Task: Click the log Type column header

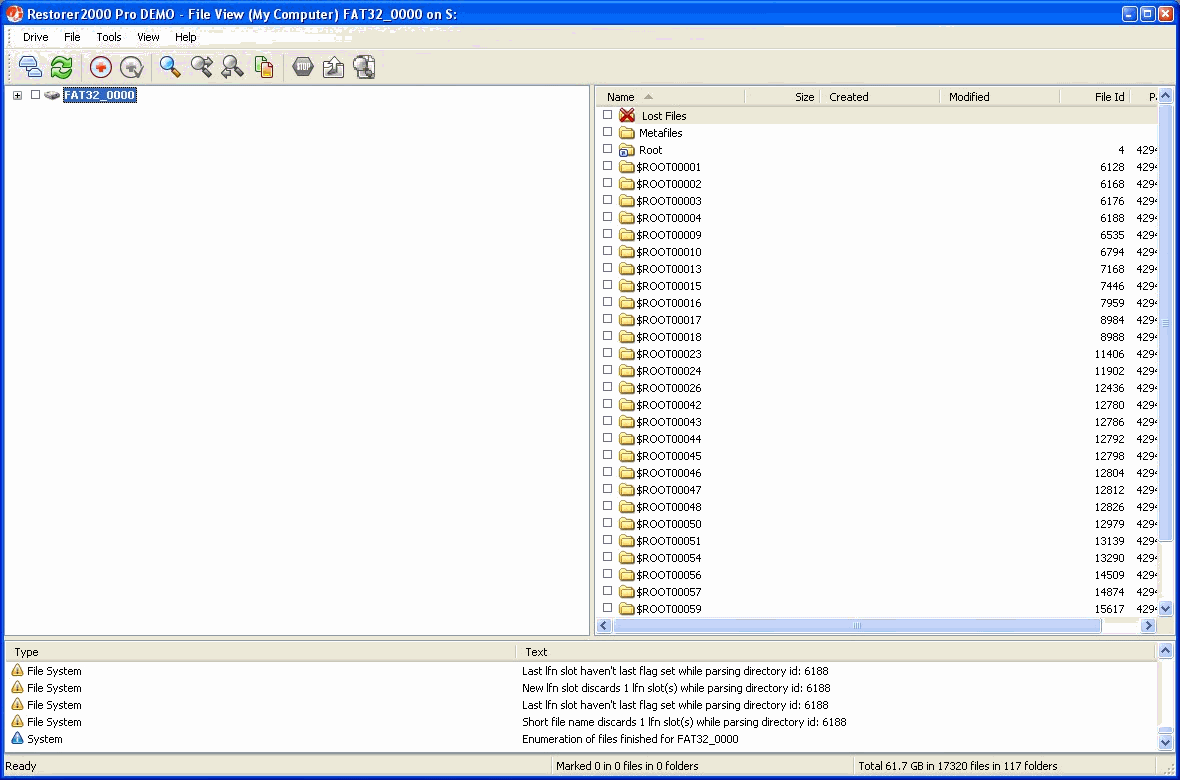Action: 260,652
